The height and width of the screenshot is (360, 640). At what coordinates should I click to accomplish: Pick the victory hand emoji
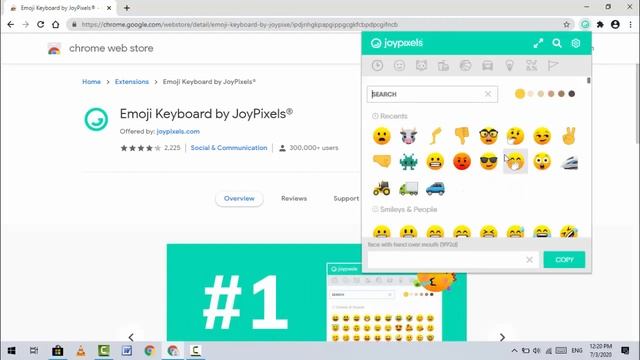click(569, 136)
